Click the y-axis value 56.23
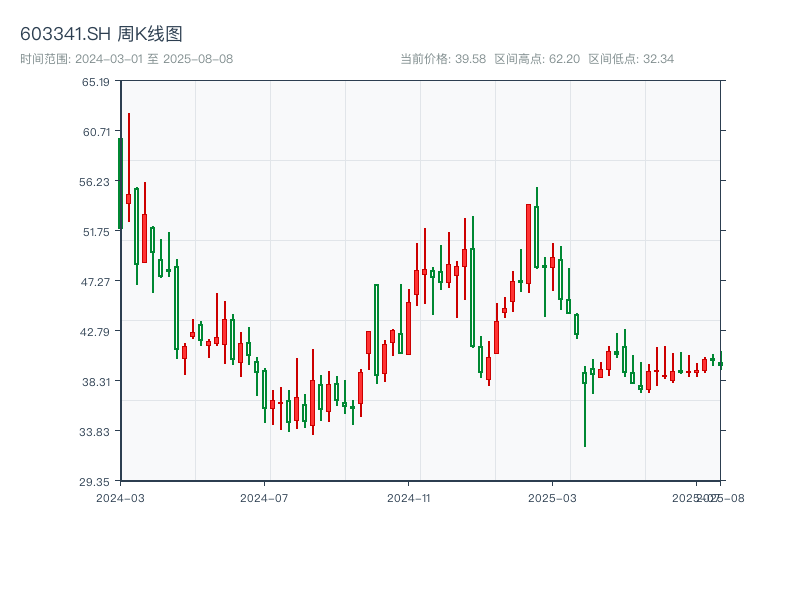This screenshot has height=600, width=800. [x=94, y=182]
